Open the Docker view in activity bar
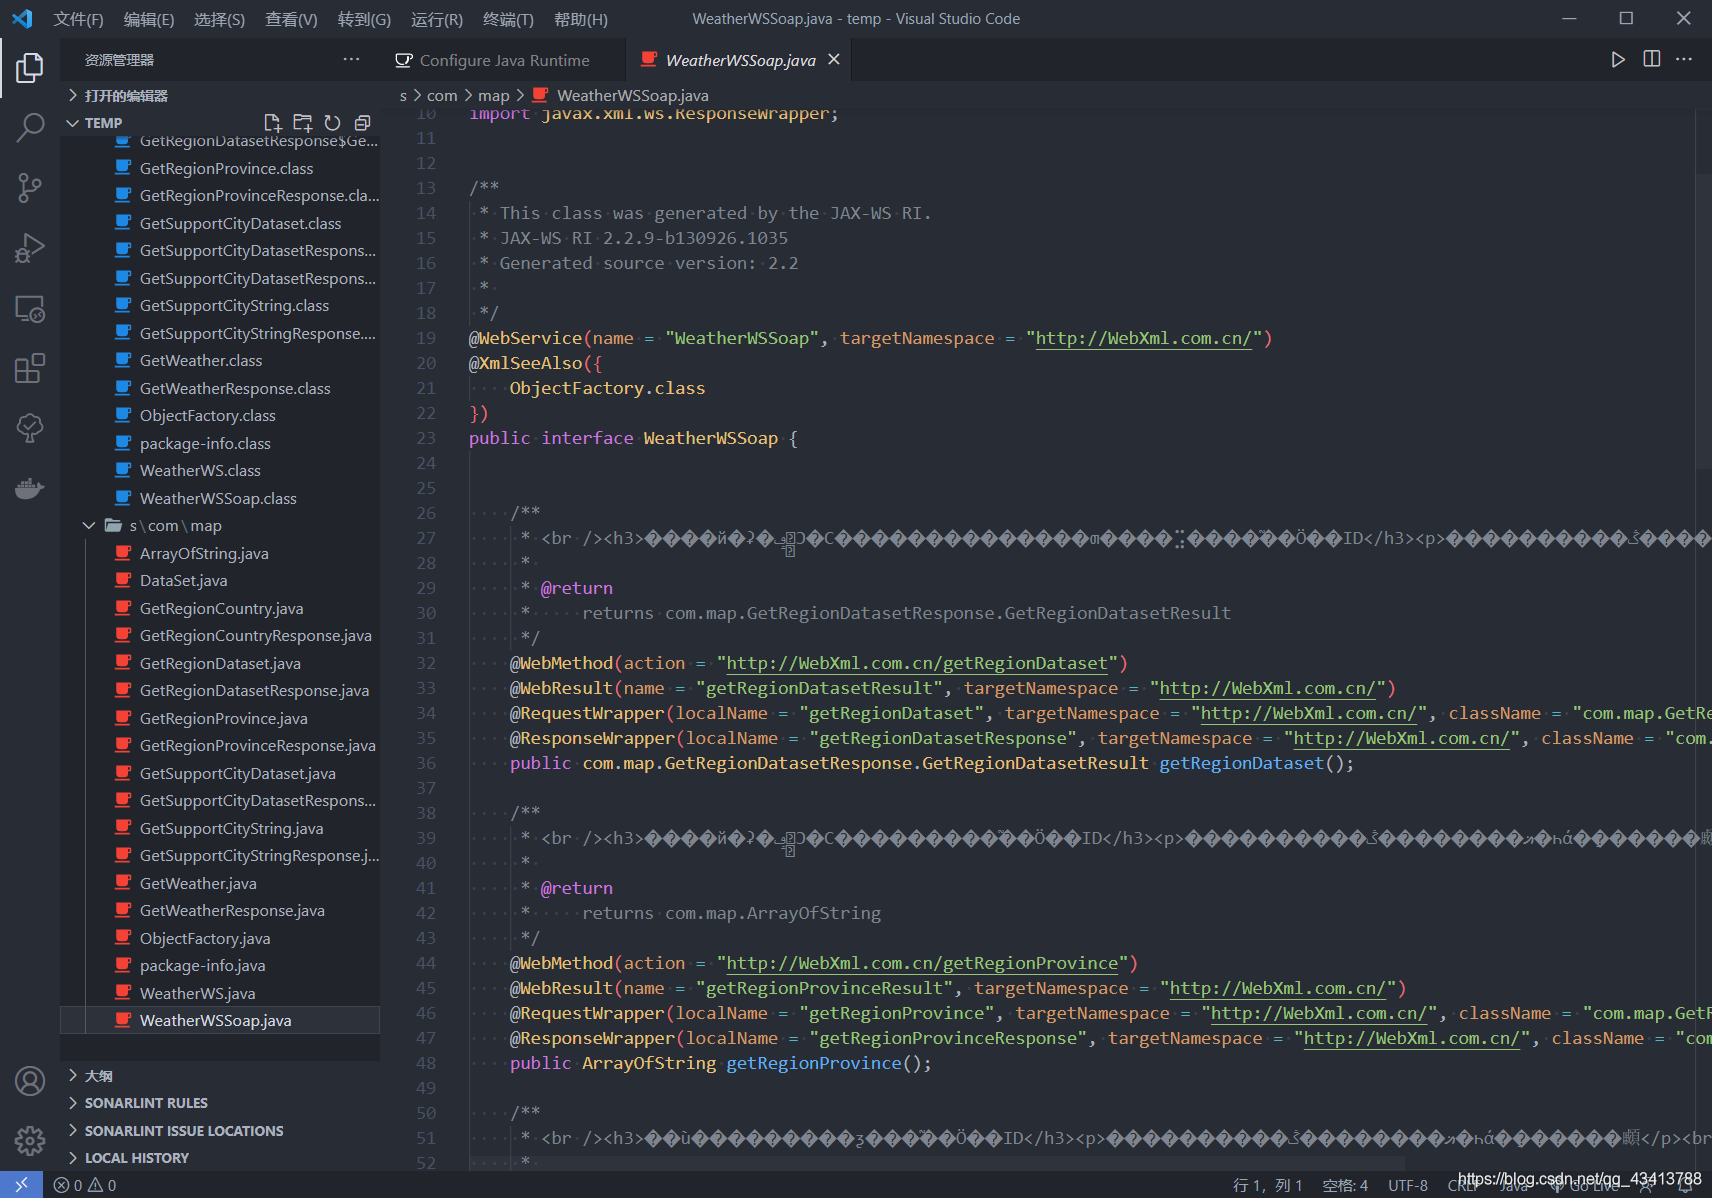The height and width of the screenshot is (1198, 1712). [x=30, y=488]
